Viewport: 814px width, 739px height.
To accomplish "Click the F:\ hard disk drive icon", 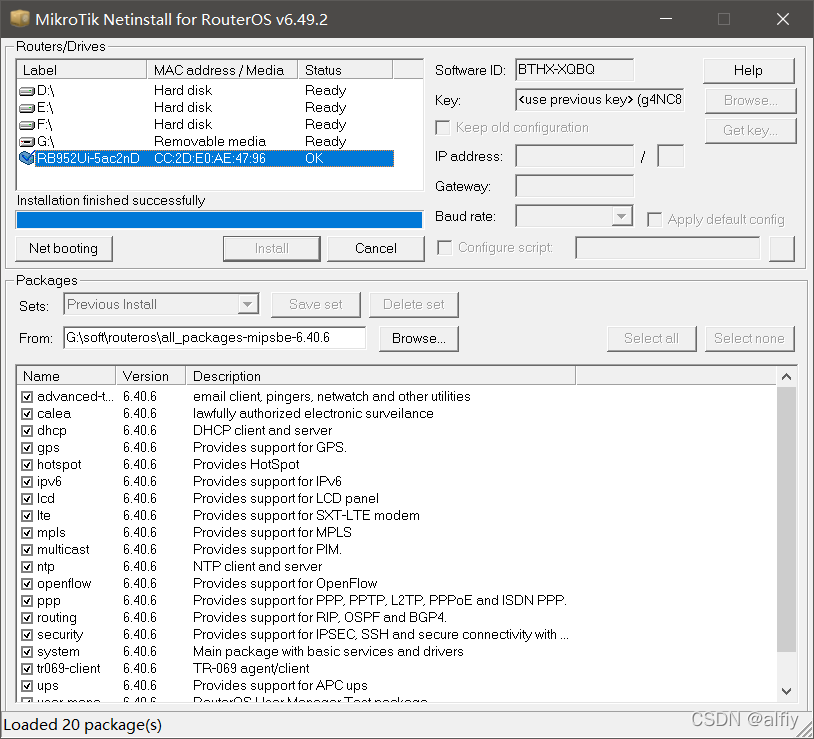I will (x=26, y=126).
